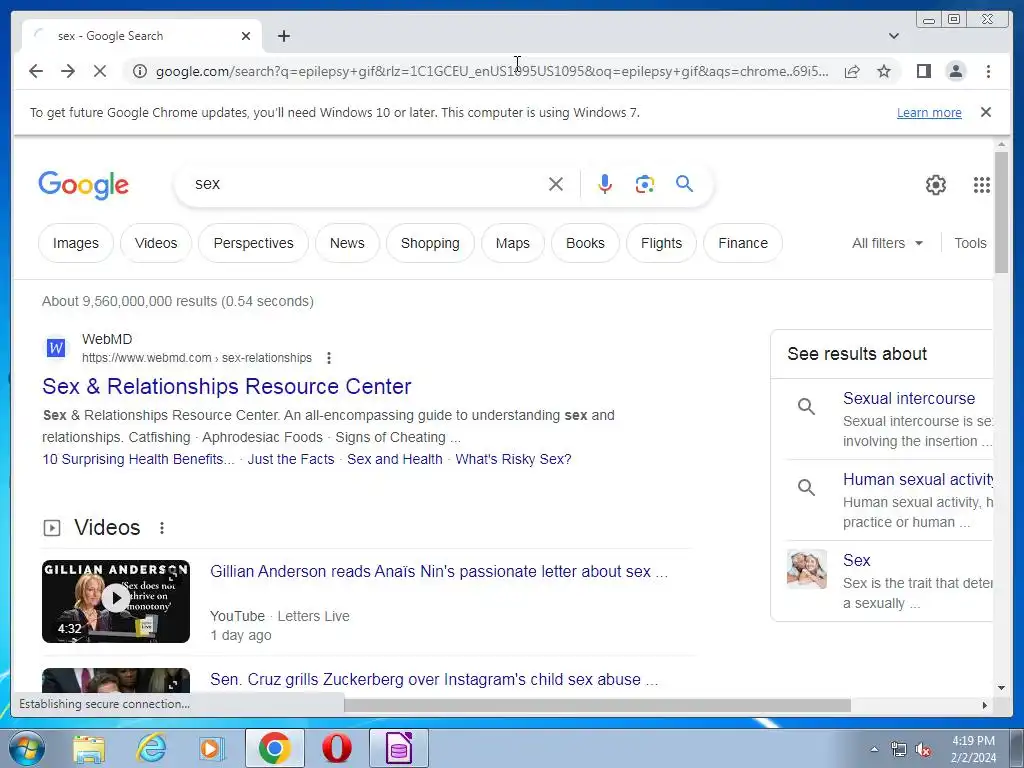Open 10 Surprising Health Benefits sitelink

tap(138, 459)
